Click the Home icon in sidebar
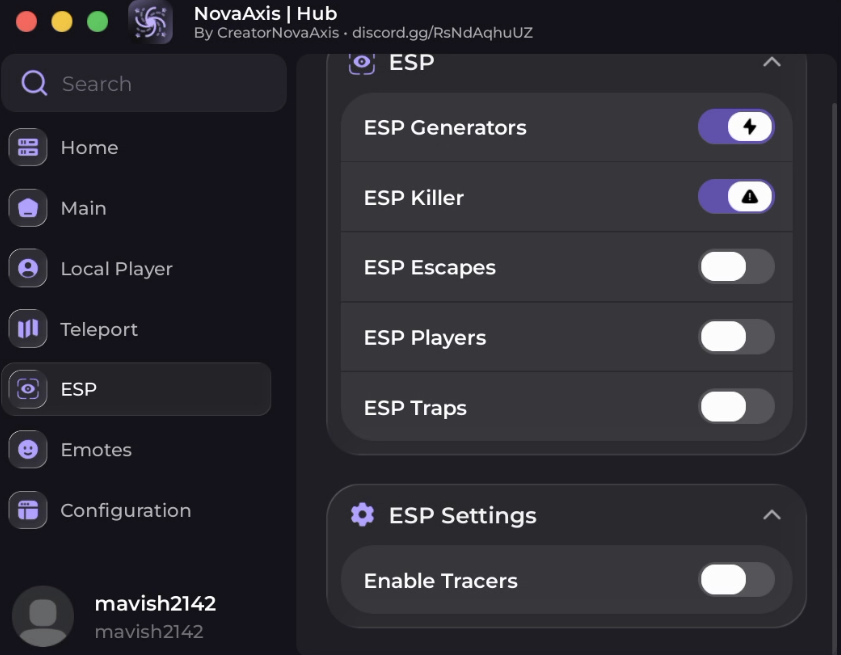Image resolution: width=841 pixels, height=655 pixels. 28,147
